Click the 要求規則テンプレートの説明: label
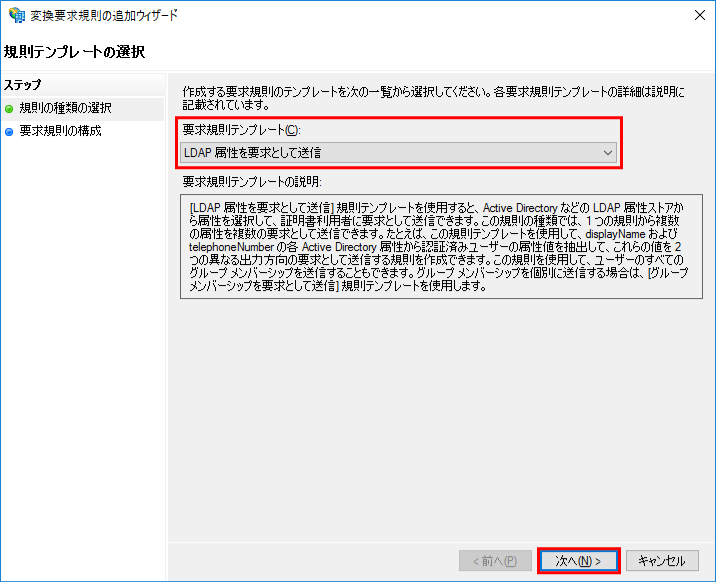This screenshot has width=716, height=582. click(251, 182)
